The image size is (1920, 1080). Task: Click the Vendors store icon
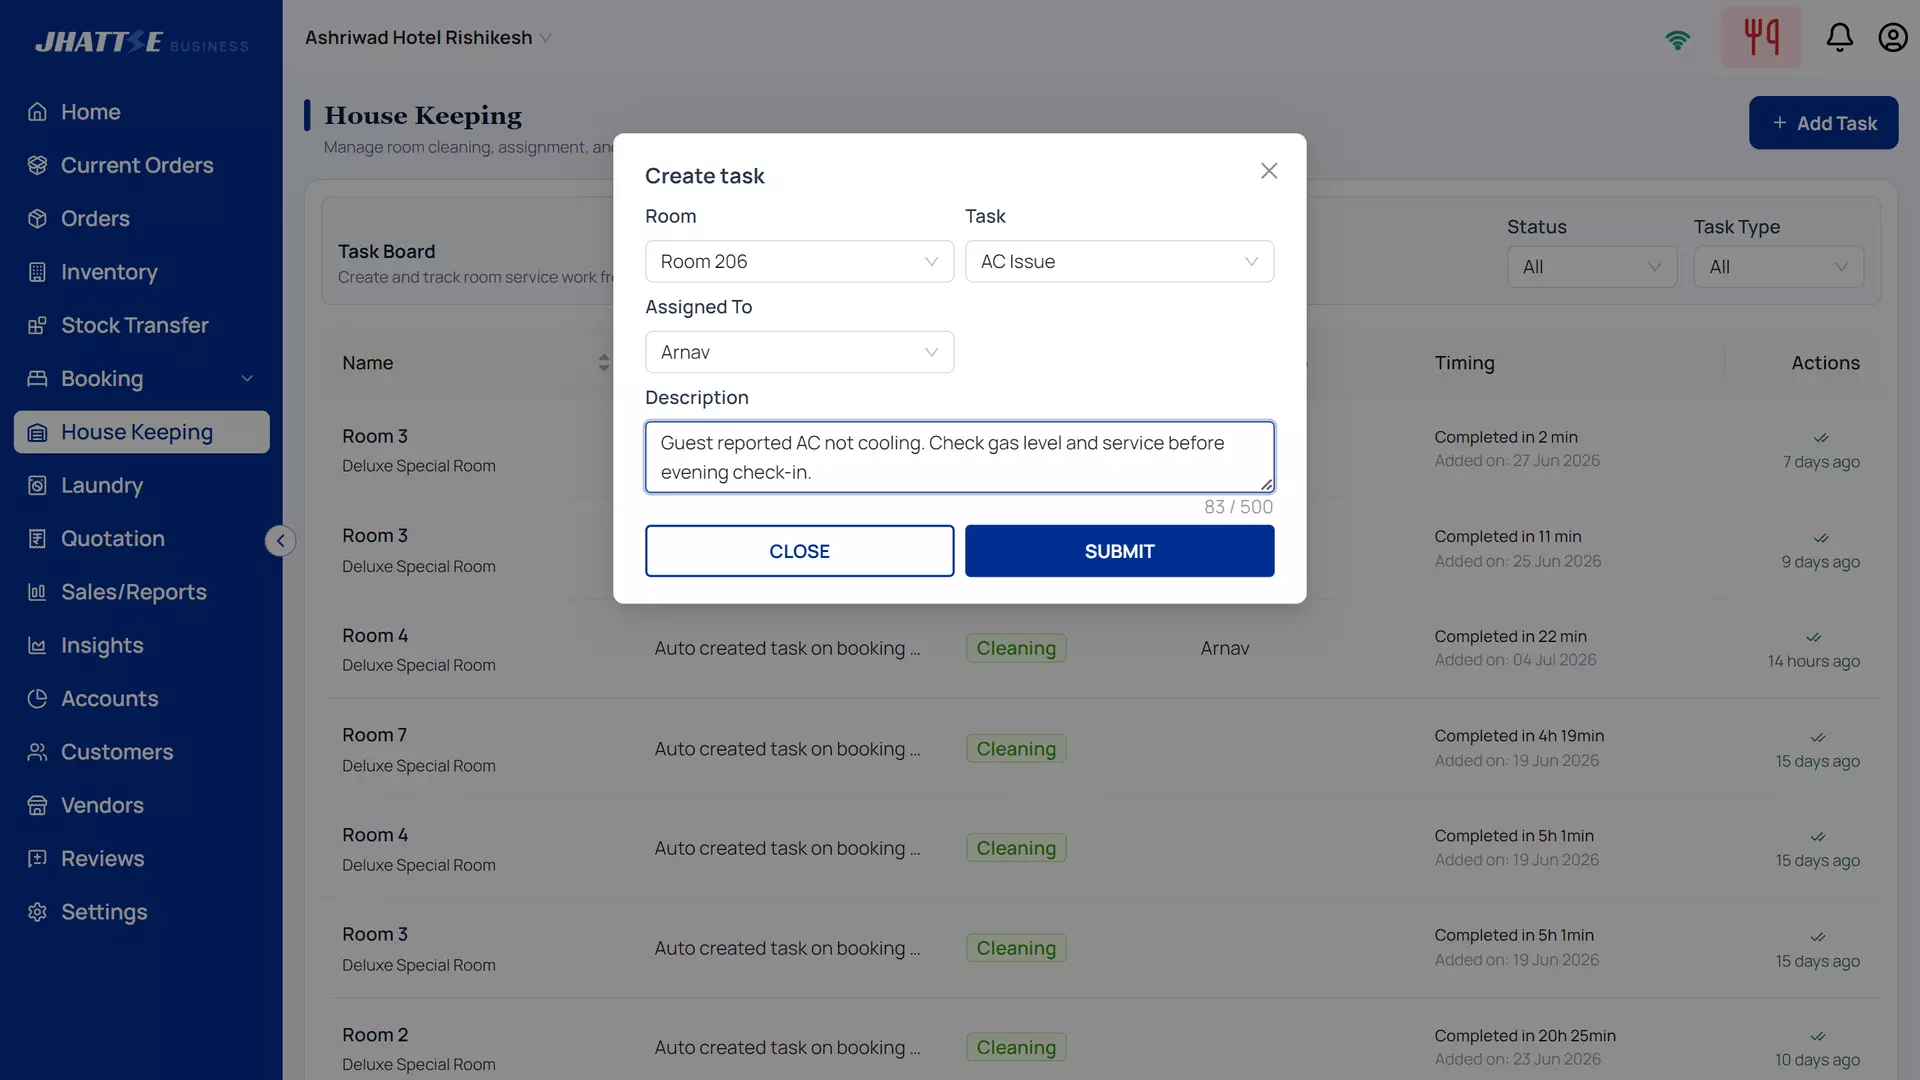[x=37, y=805]
